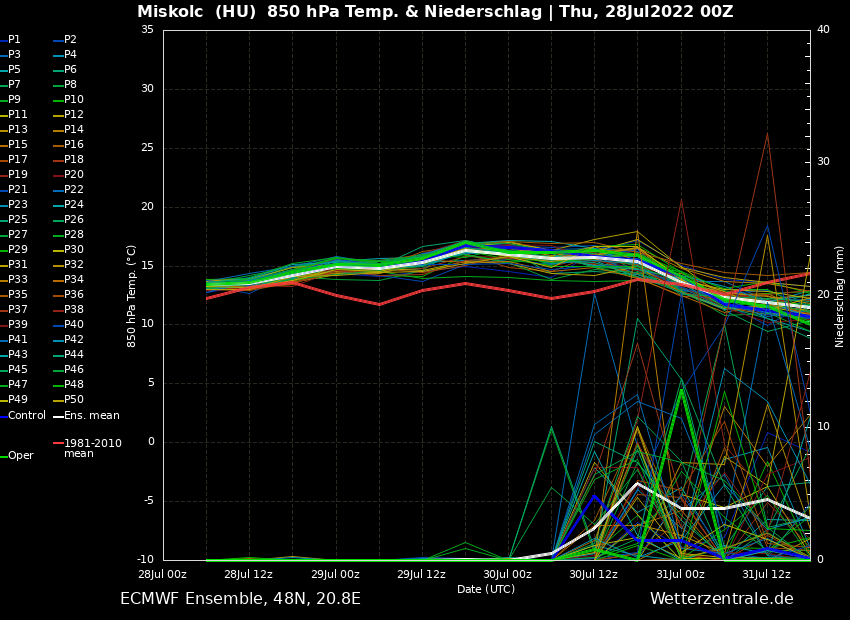Click the white swatch beside Ens. mean
Viewport: 850px width, 620px height.
point(58,416)
